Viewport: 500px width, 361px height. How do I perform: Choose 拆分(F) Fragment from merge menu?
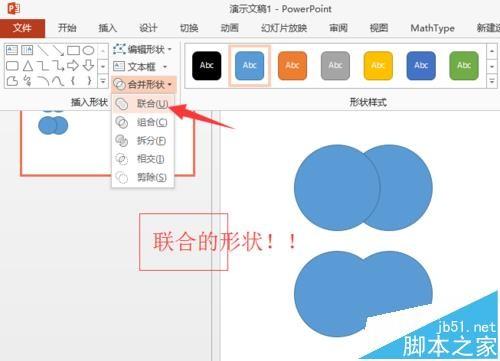(143, 141)
